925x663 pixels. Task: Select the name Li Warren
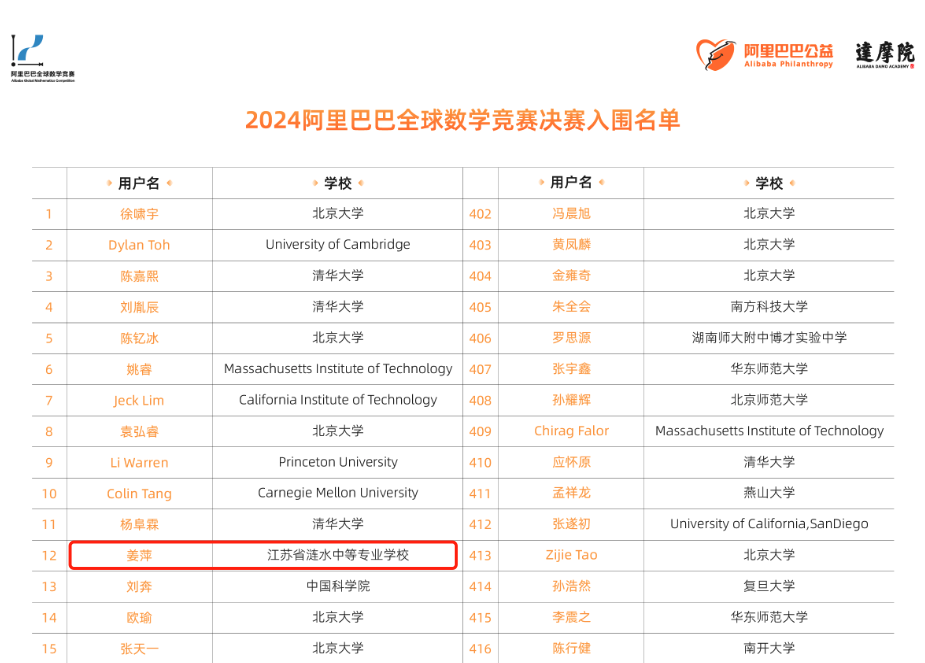click(x=139, y=462)
